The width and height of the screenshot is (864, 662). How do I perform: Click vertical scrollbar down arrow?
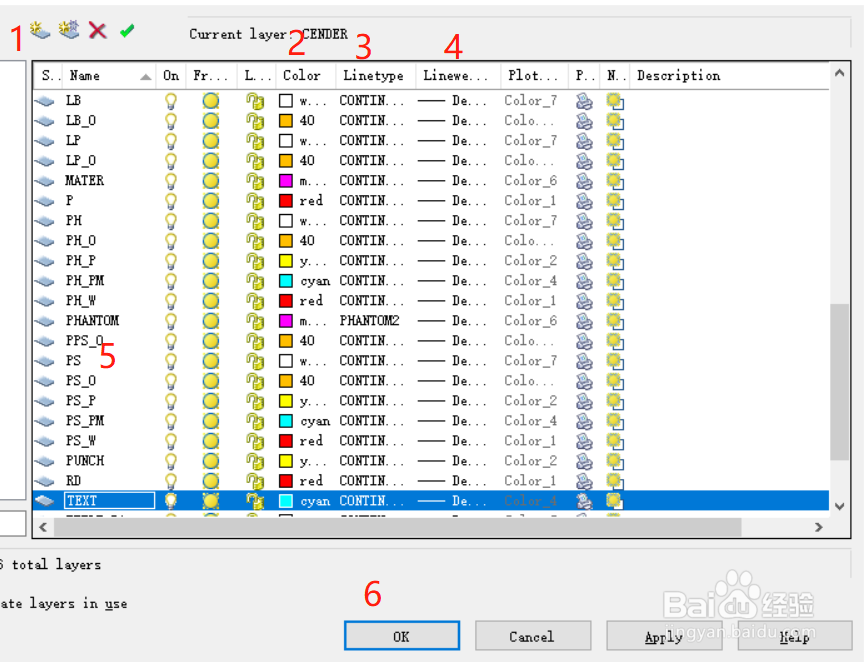point(839,506)
